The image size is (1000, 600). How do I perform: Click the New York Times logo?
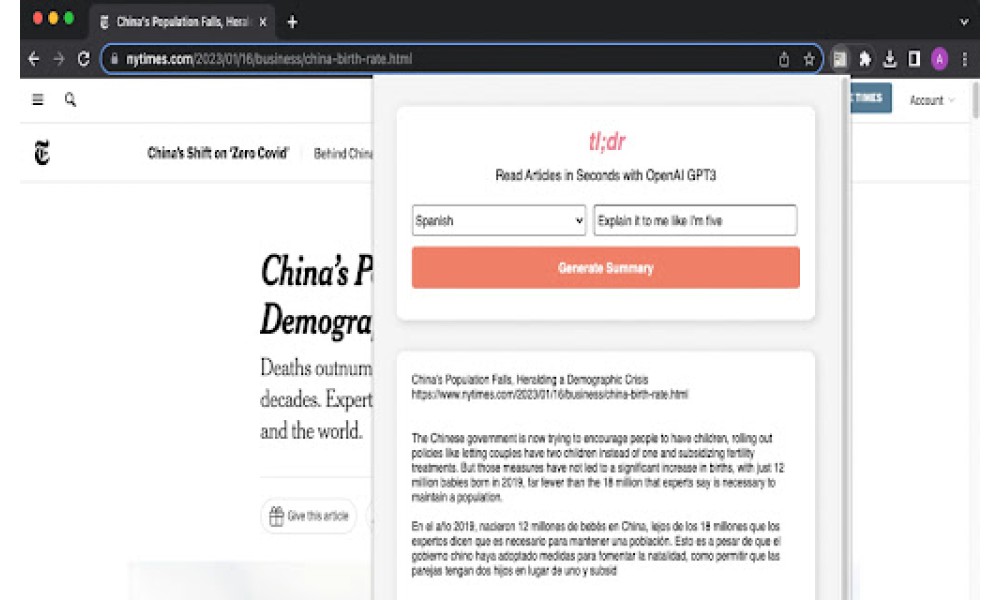[42, 153]
